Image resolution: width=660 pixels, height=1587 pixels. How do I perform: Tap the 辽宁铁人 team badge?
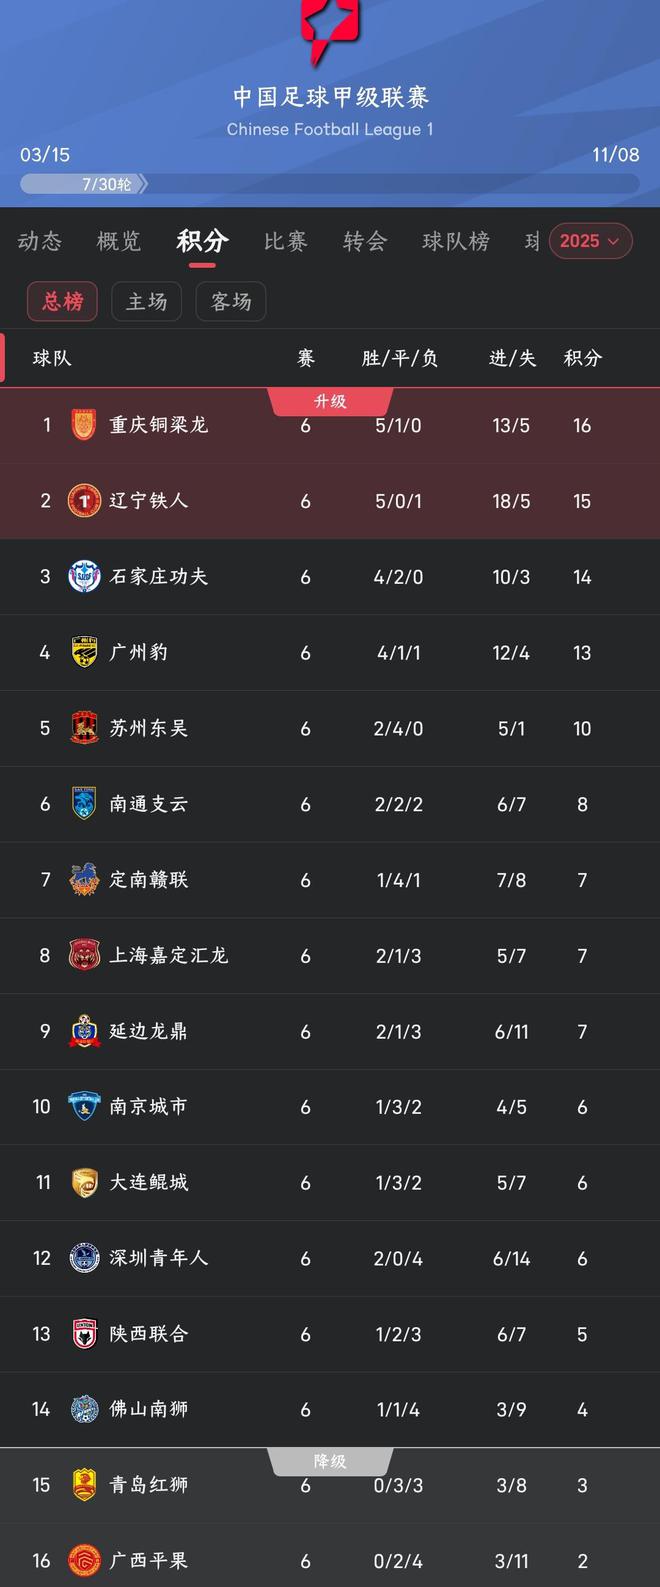(x=84, y=501)
